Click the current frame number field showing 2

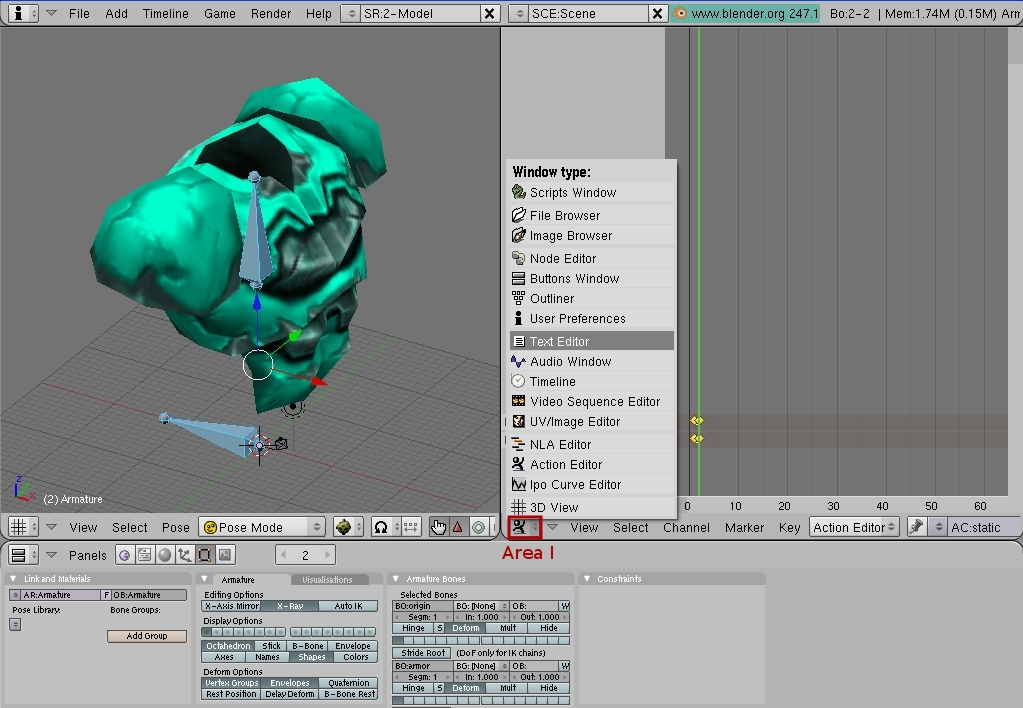coord(305,555)
